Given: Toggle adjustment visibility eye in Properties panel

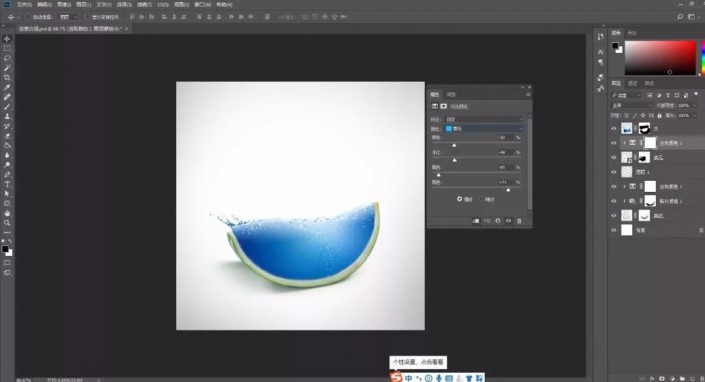Looking at the screenshot, I should (509, 221).
